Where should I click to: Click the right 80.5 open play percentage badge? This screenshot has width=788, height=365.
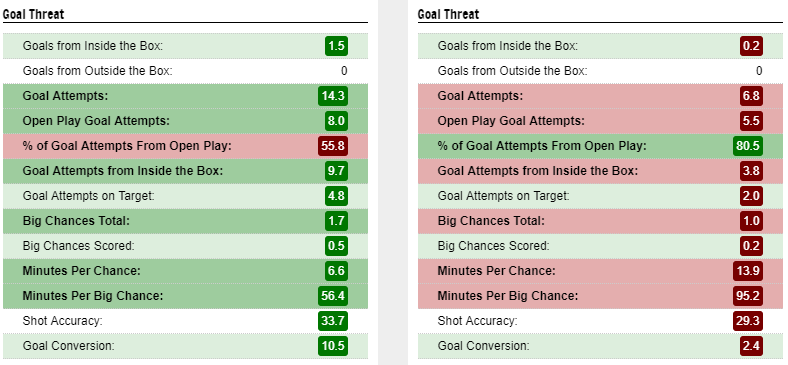748,146
